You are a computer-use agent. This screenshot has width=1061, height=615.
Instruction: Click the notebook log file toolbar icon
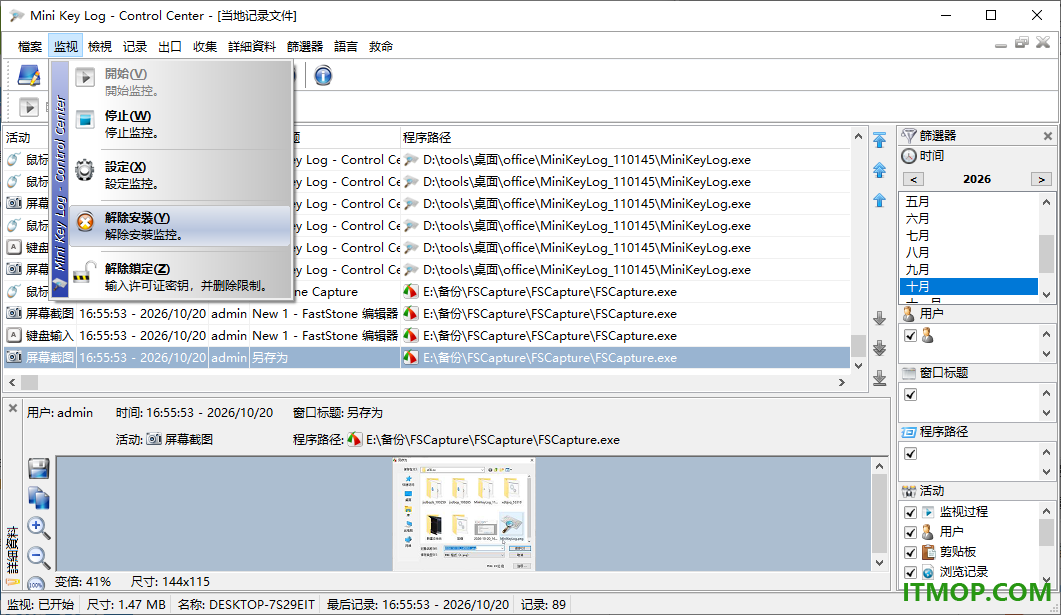(x=29, y=76)
